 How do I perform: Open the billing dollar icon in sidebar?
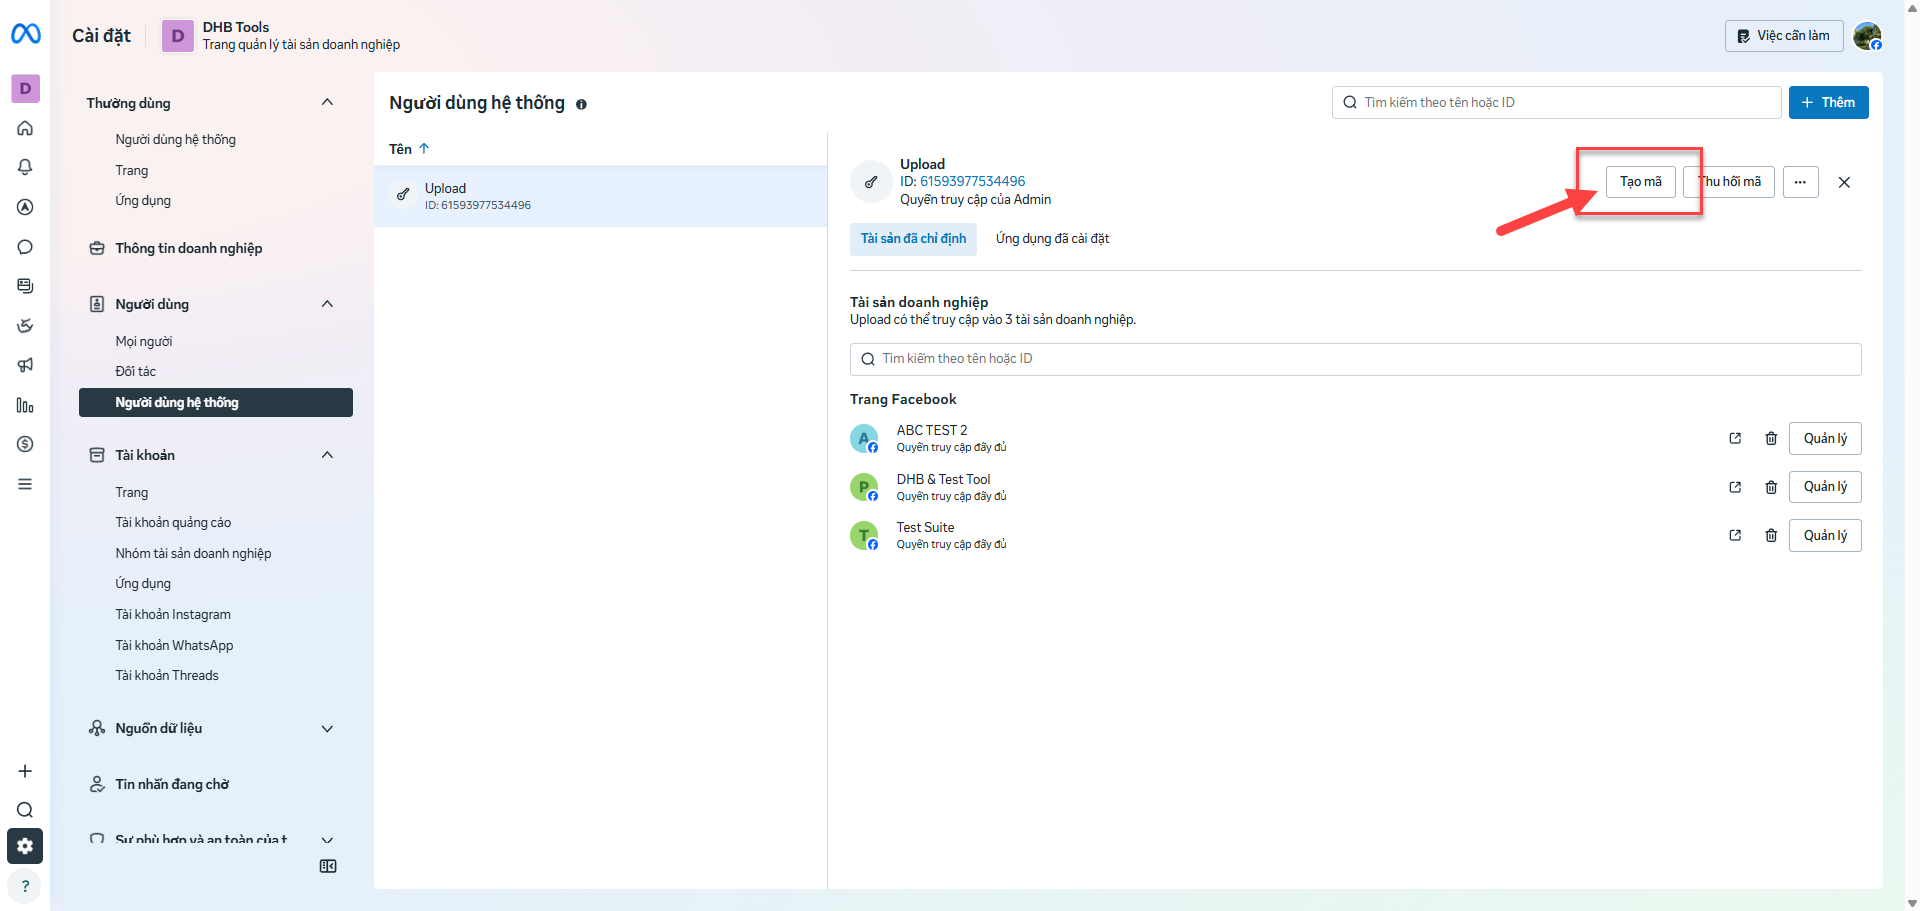point(25,444)
